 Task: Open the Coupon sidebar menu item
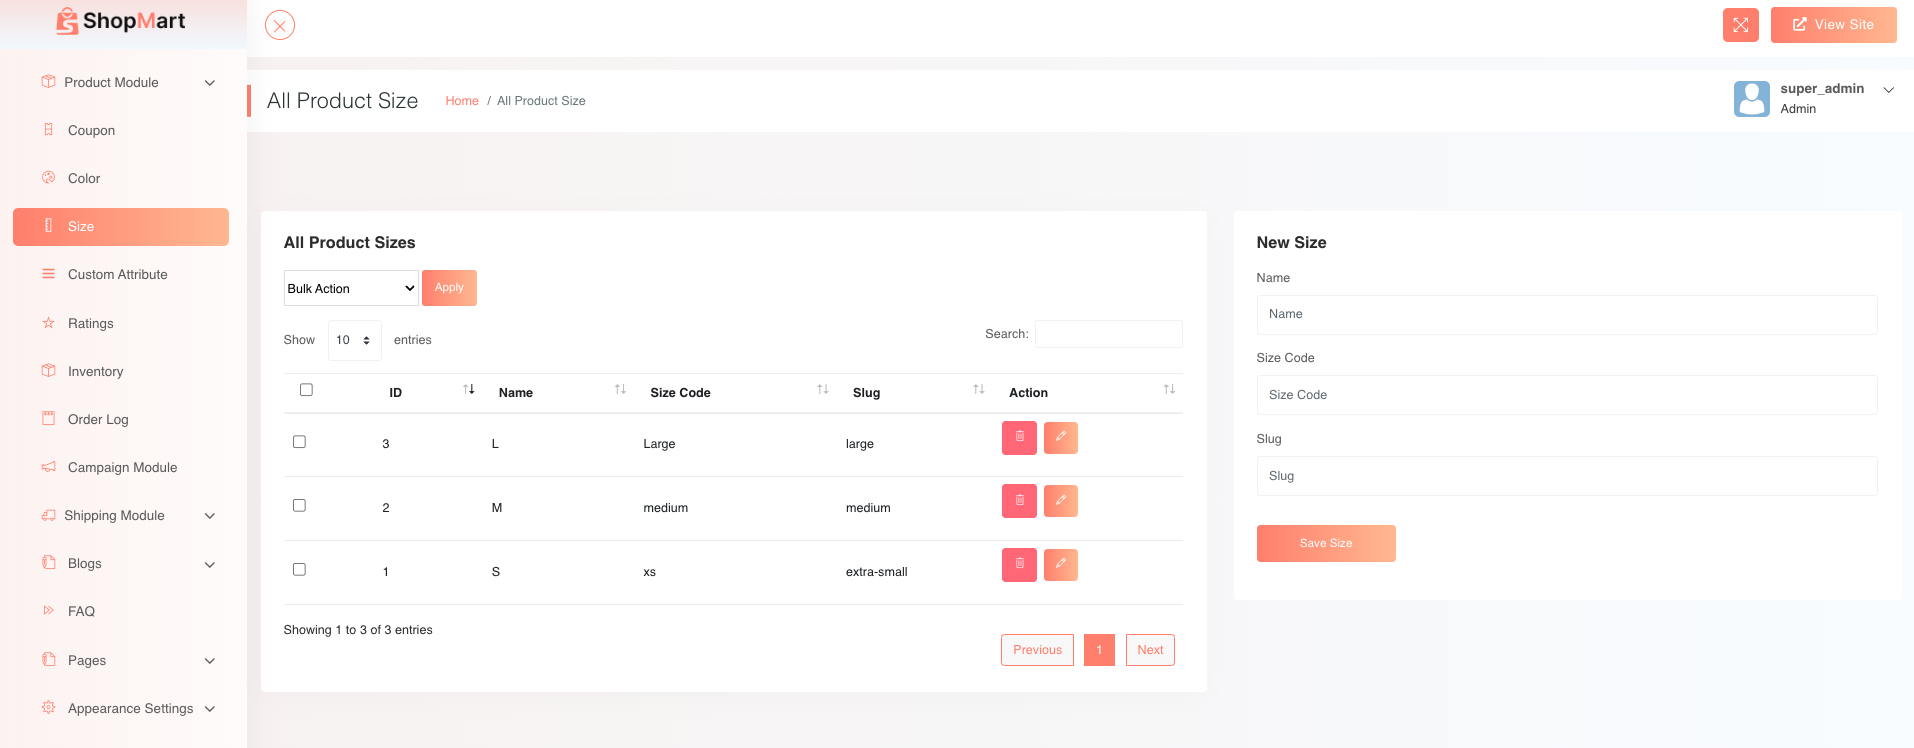coord(91,131)
